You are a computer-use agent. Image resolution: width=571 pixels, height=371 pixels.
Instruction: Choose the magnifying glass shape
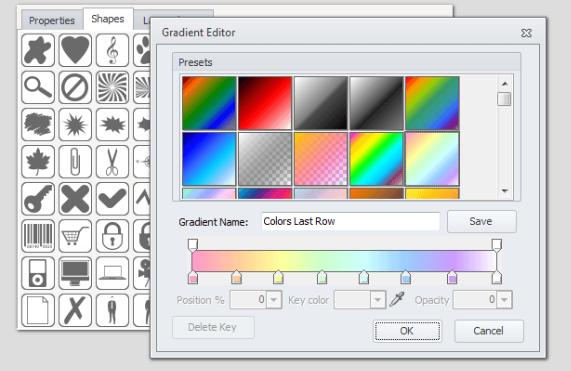(38, 87)
